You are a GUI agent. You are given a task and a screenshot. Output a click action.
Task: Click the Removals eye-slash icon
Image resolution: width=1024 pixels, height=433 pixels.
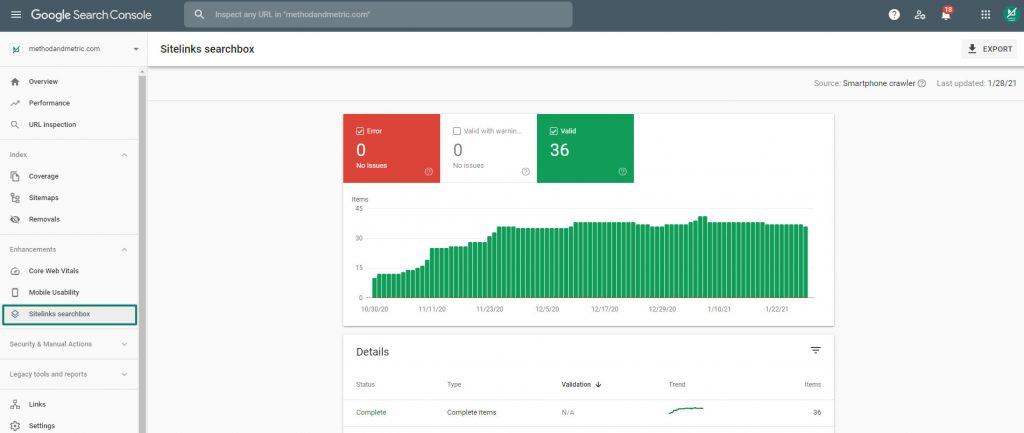15,219
